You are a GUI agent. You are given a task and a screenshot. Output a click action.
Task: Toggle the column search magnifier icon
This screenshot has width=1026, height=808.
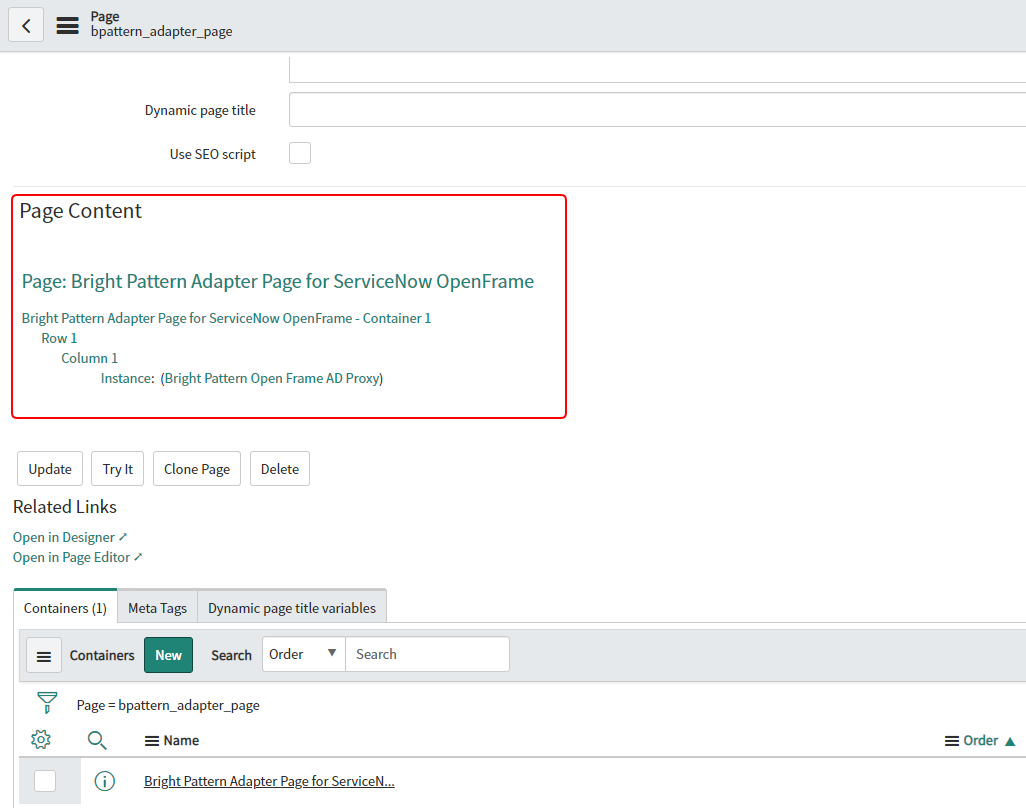point(97,740)
